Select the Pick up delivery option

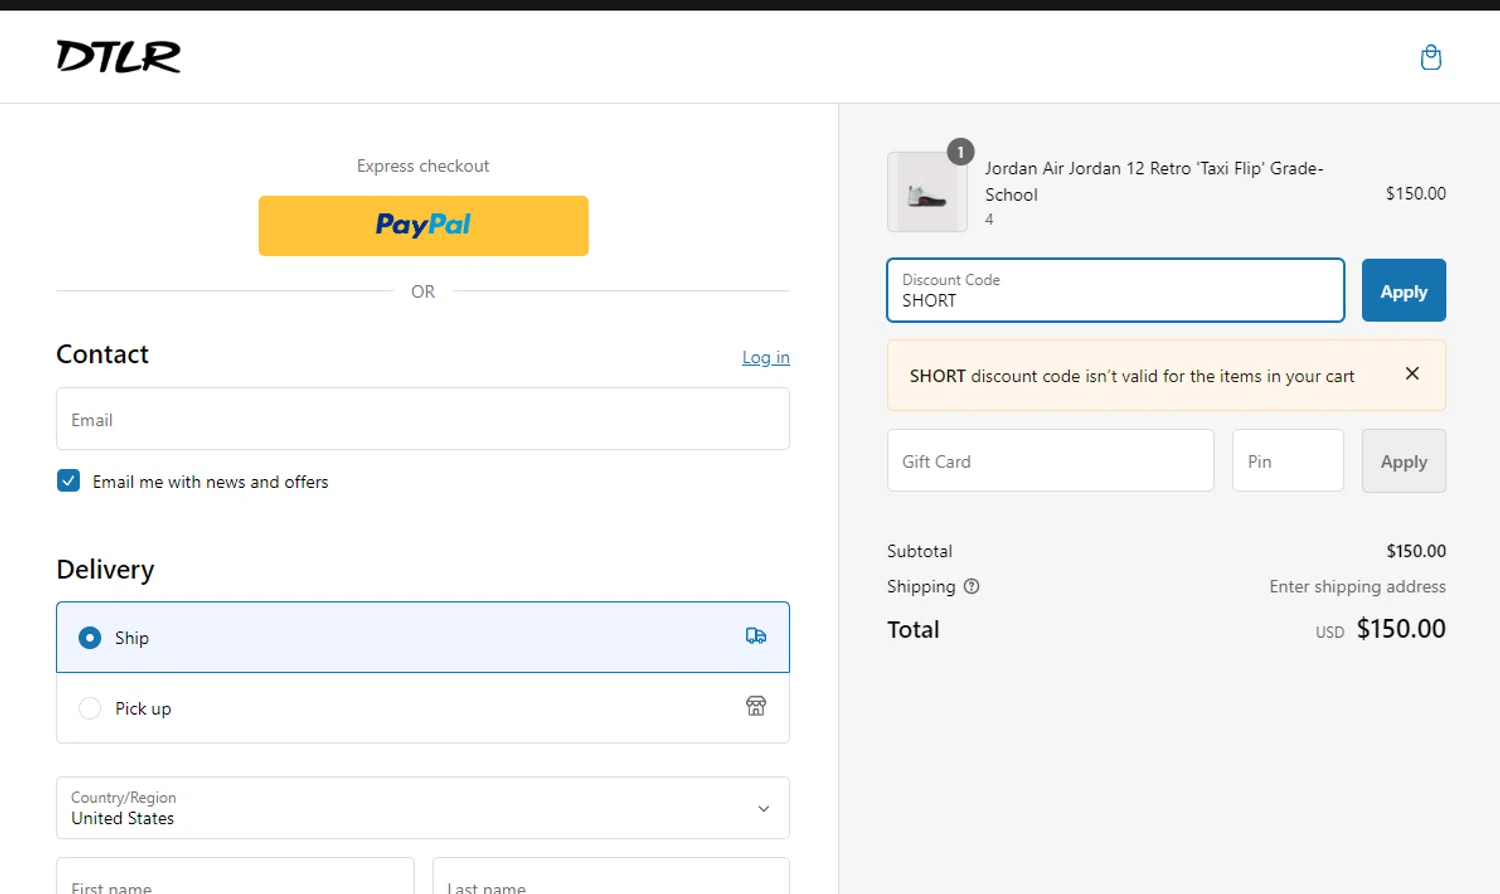423,708
